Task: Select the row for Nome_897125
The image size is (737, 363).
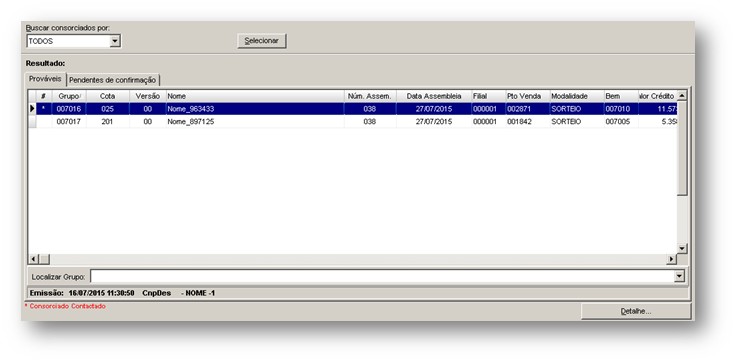Action: click(353, 122)
